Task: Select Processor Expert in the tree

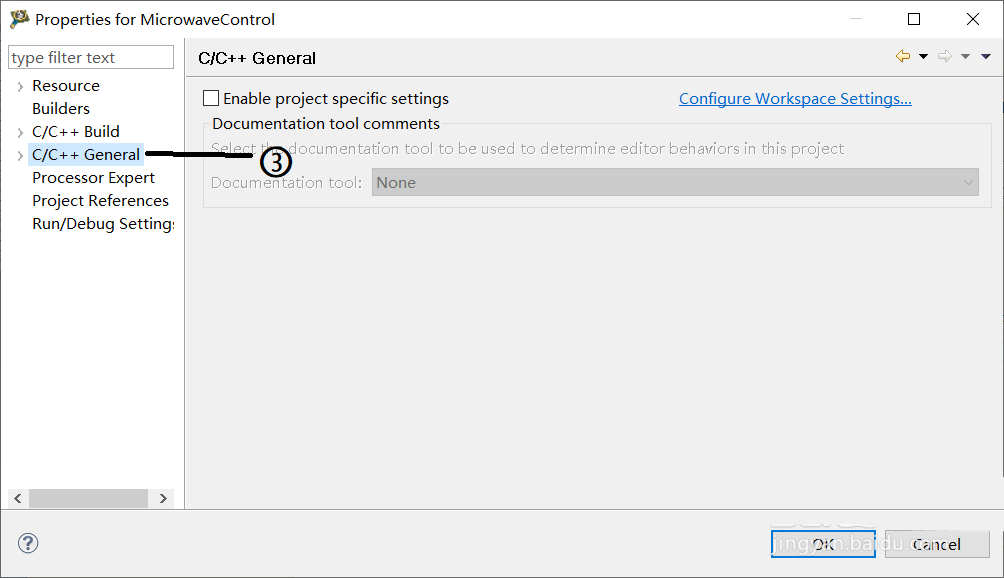Action: coord(93,177)
